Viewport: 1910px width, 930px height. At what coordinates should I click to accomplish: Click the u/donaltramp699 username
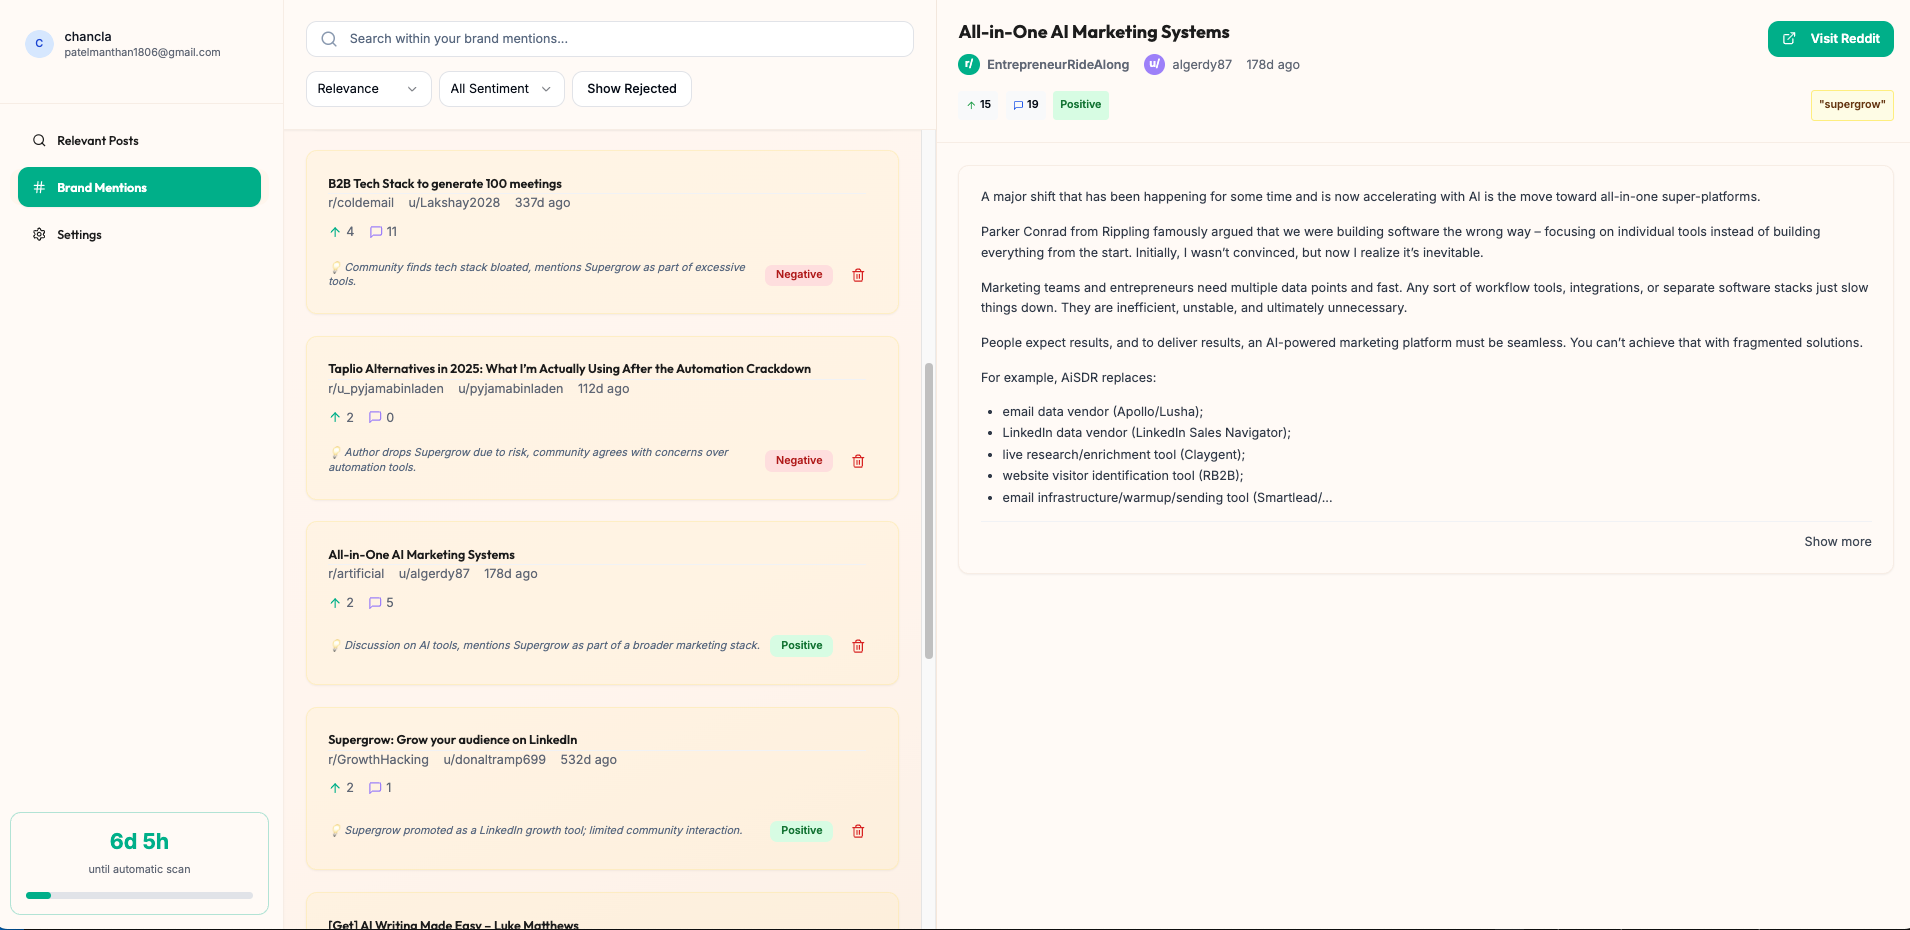pyautogui.click(x=494, y=760)
